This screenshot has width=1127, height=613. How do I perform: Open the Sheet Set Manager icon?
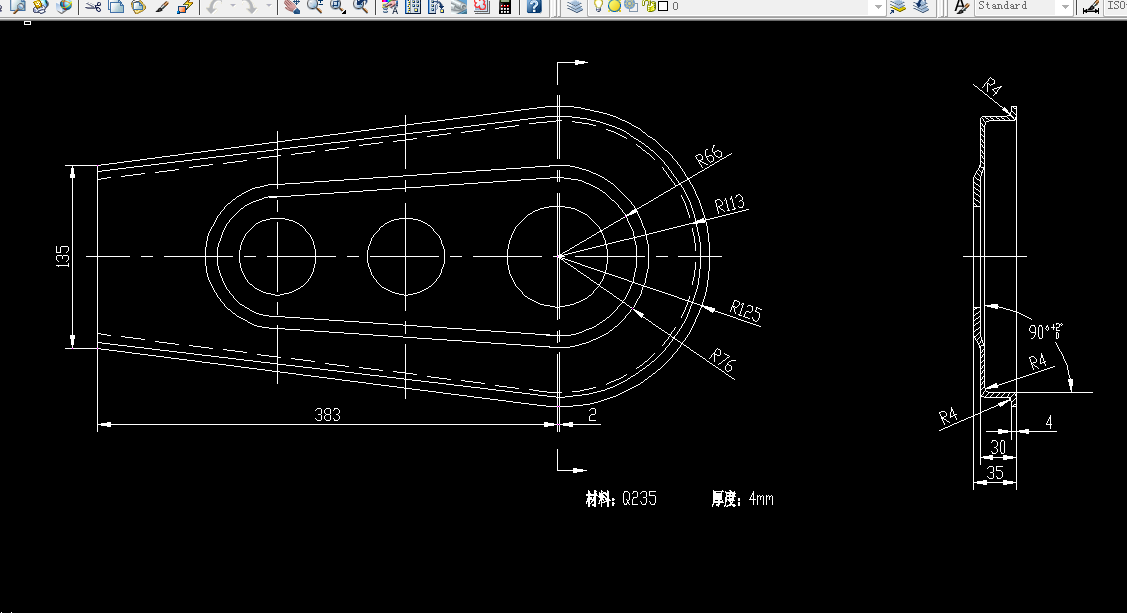pyautogui.click(x=459, y=6)
